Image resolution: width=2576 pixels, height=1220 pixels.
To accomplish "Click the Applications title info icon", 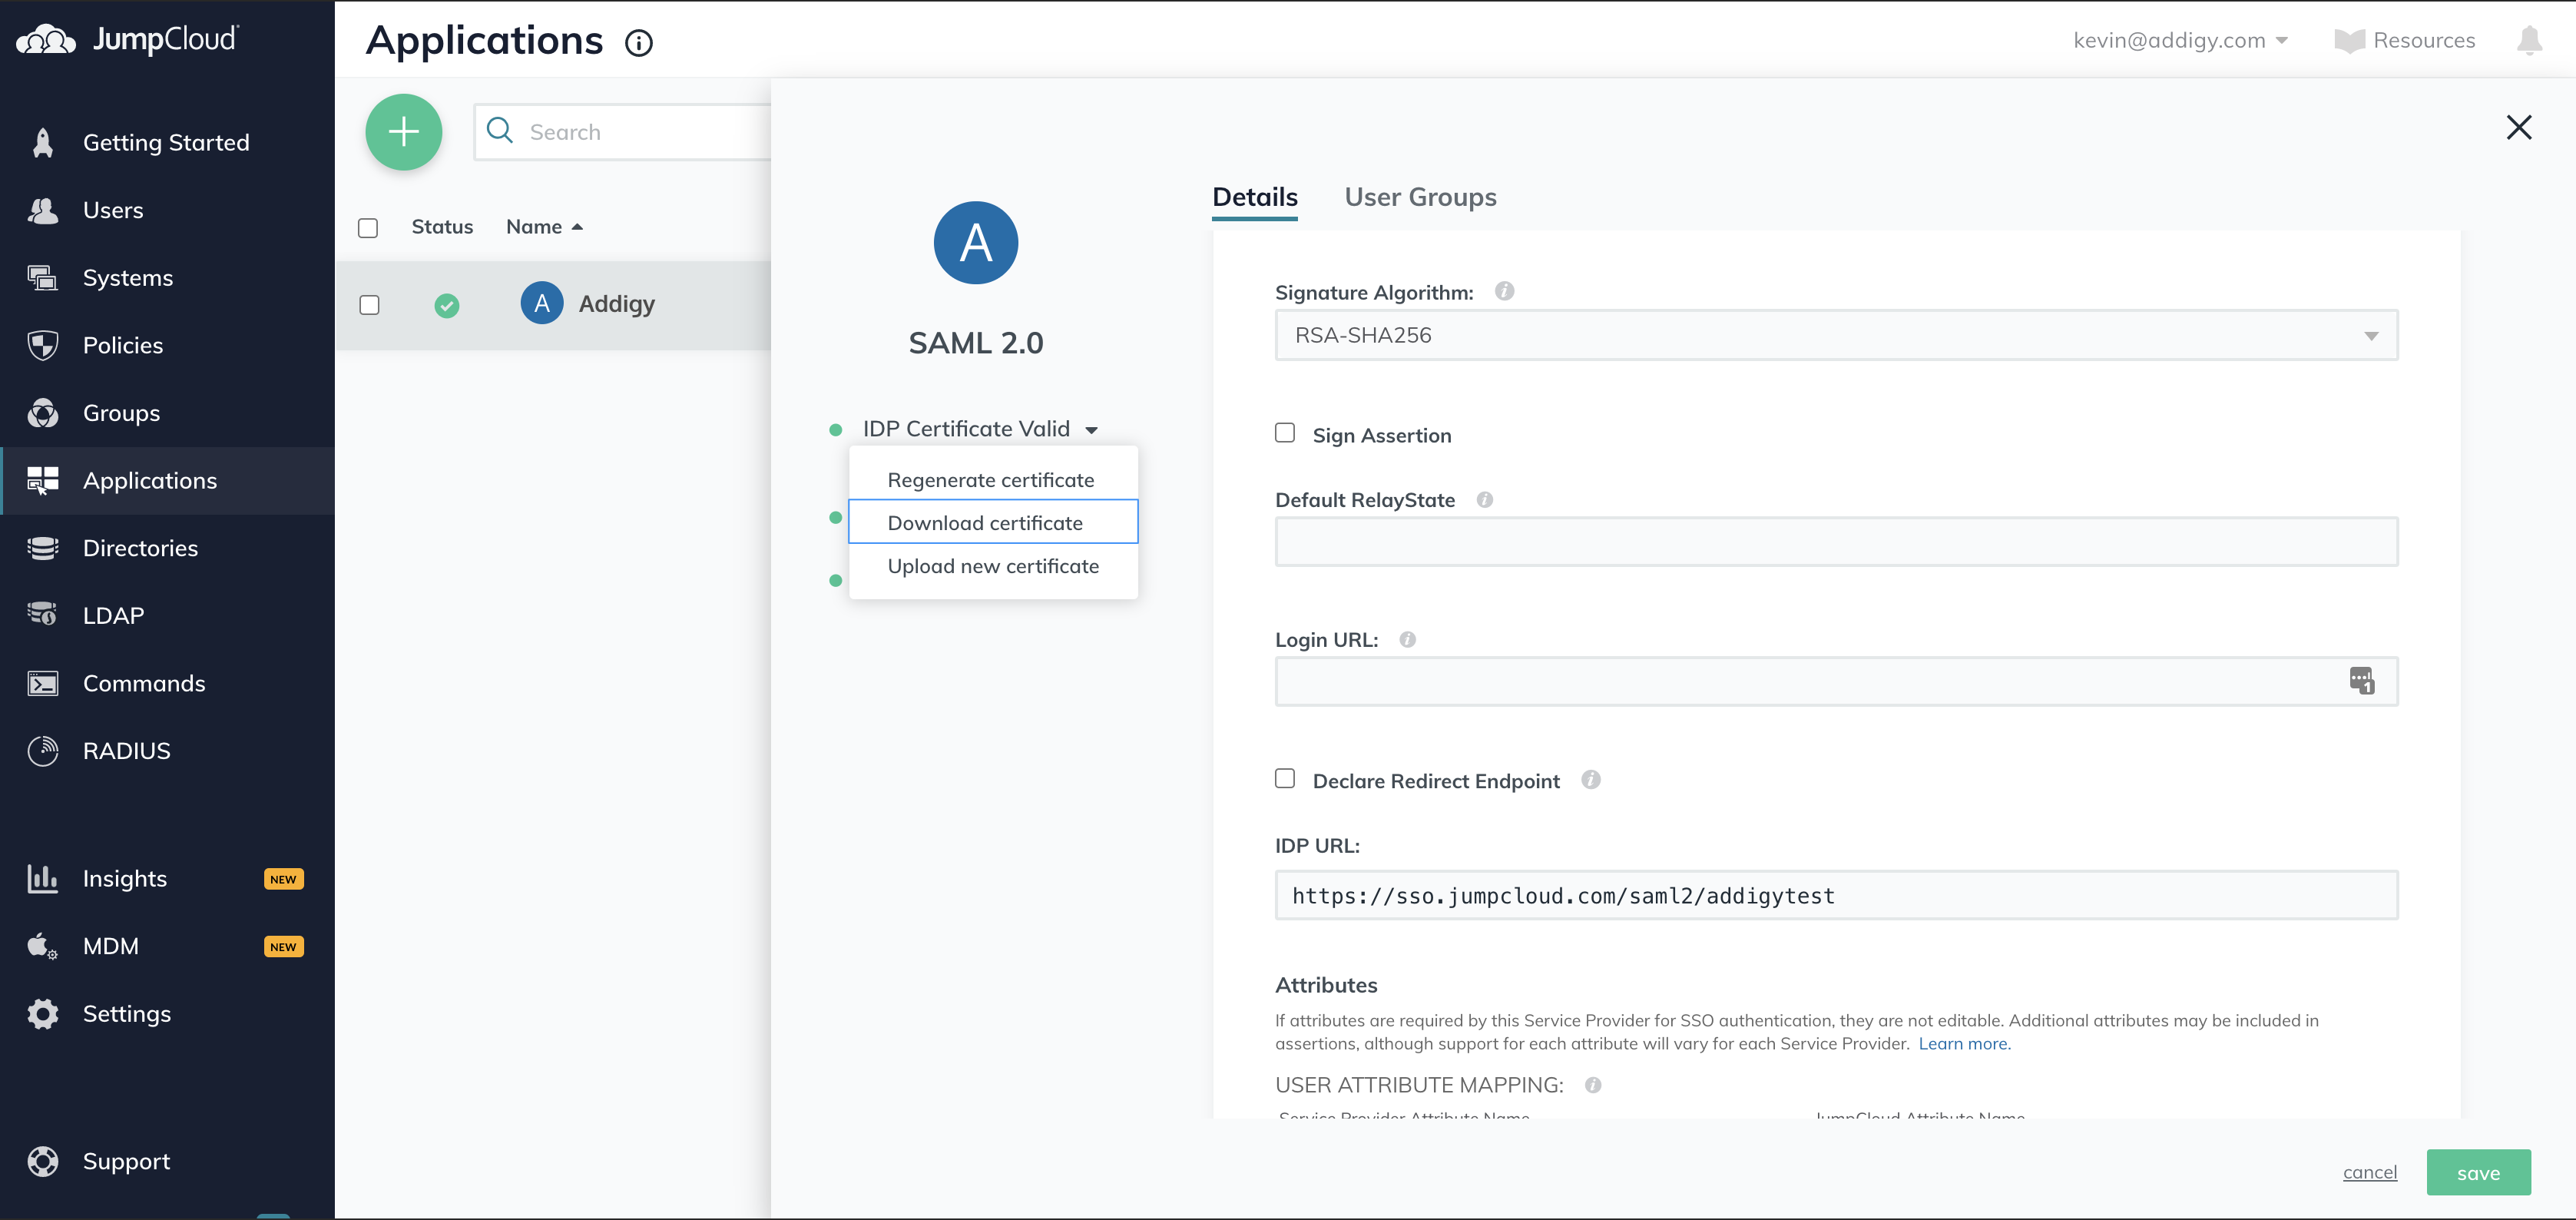I will pos(639,43).
